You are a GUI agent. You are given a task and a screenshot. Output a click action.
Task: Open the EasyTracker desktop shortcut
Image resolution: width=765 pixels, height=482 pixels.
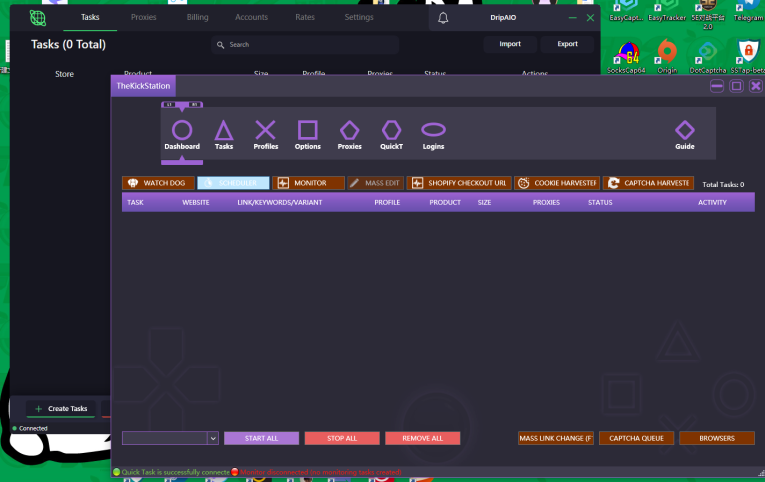pyautogui.click(x=667, y=11)
